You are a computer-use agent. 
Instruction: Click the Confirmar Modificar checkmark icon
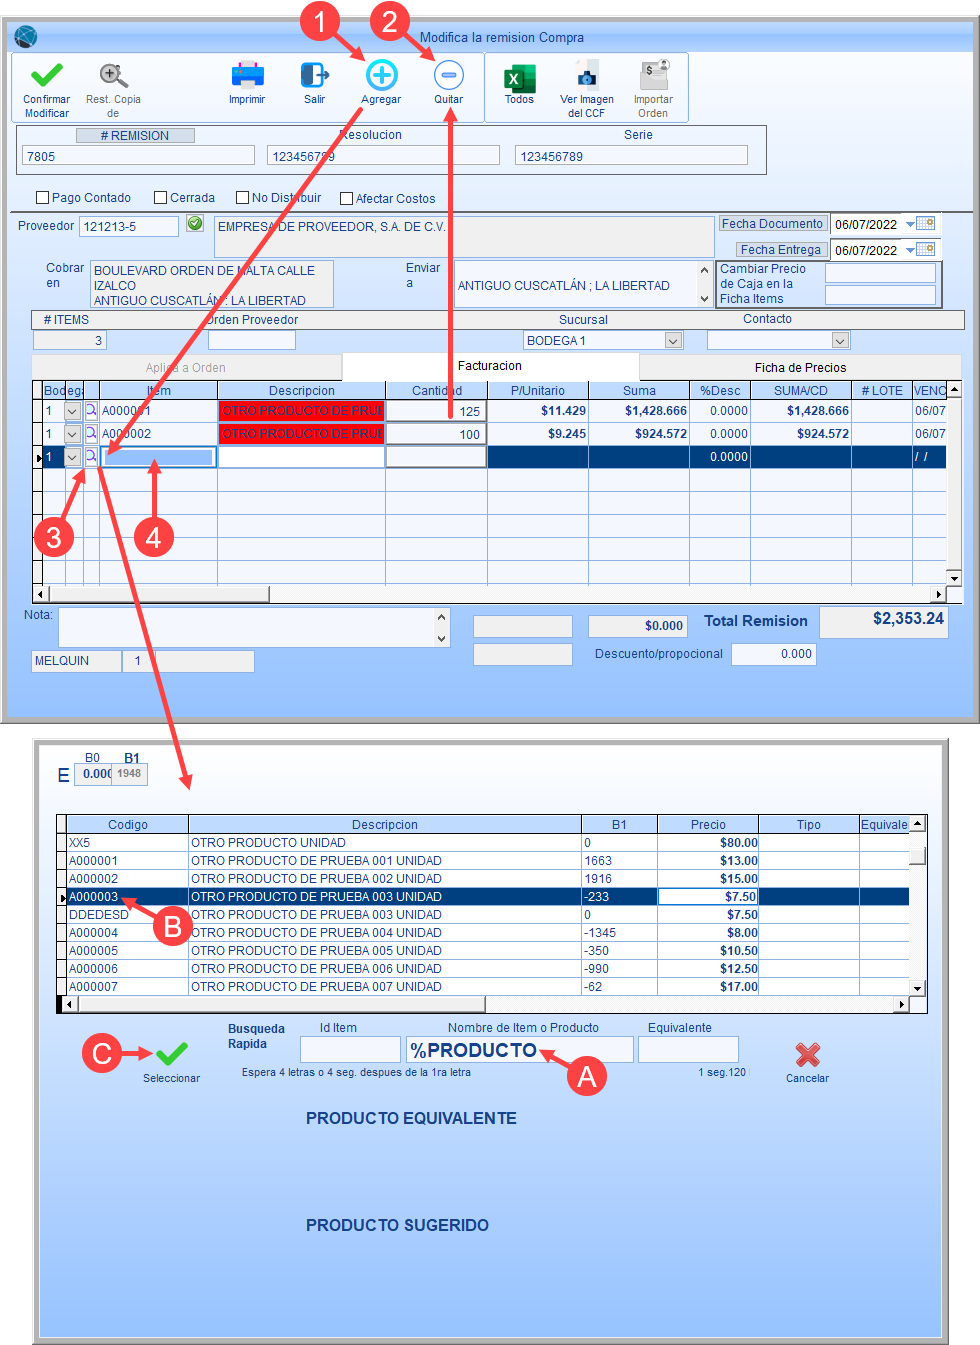click(x=47, y=75)
